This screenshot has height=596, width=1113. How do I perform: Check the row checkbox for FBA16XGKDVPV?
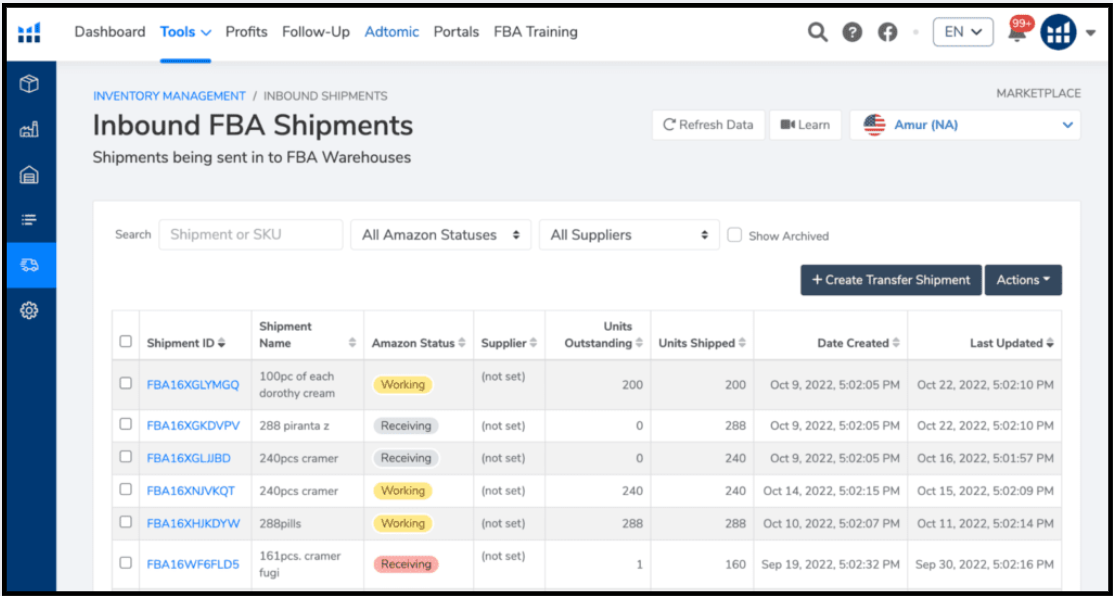tap(126, 424)
